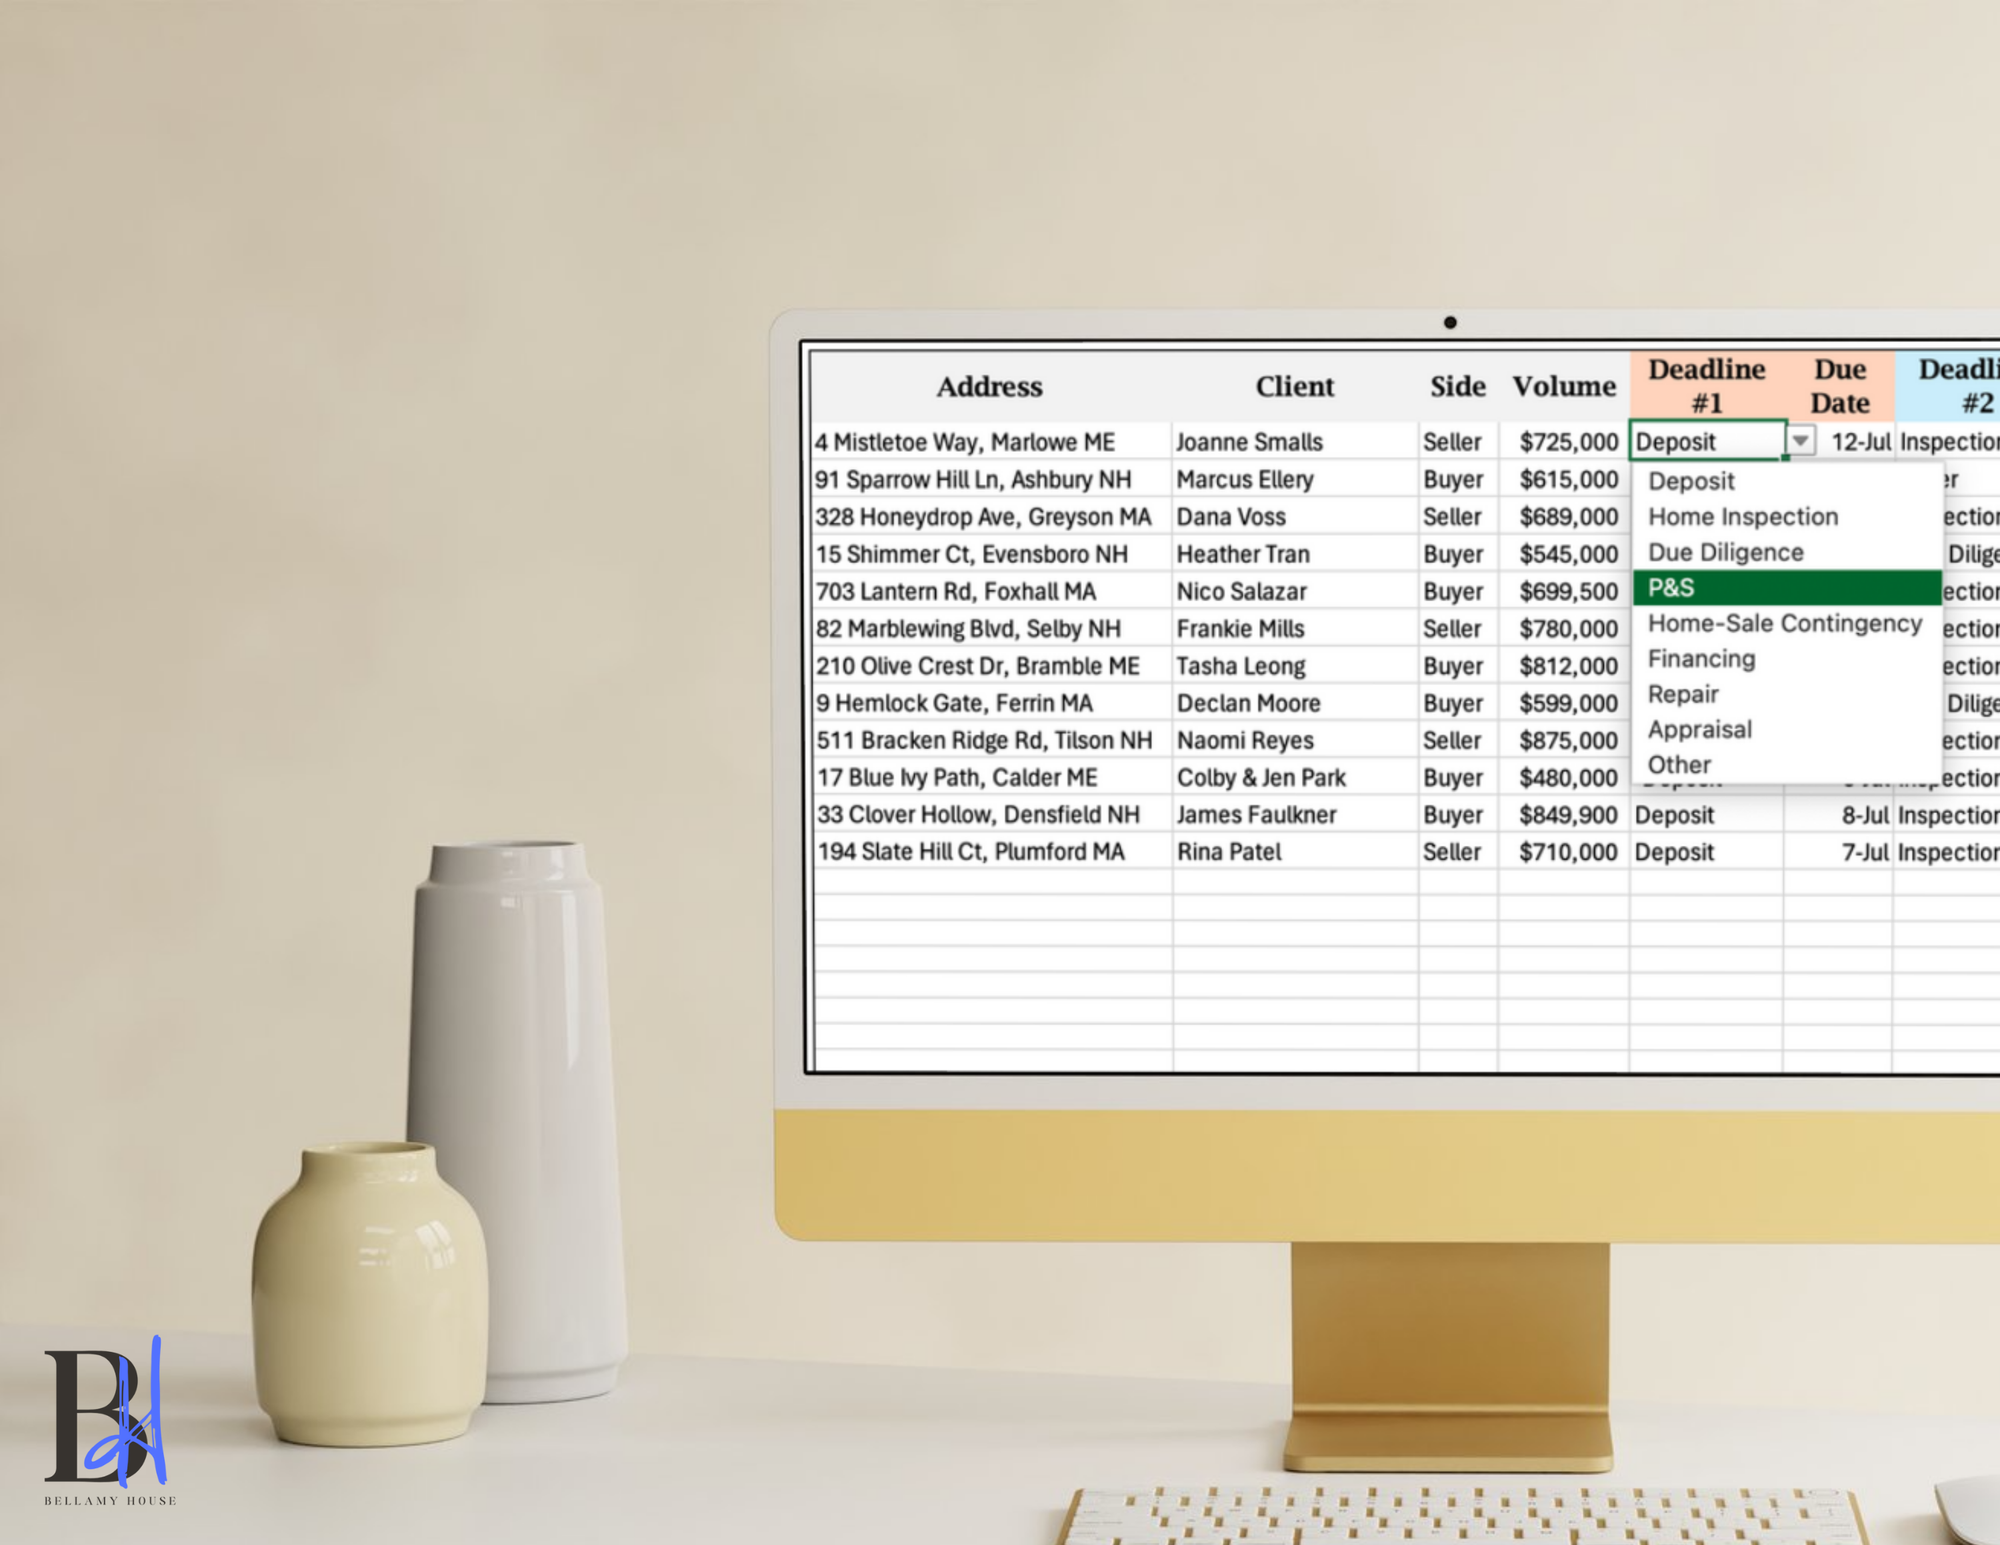Select the $875,000 volume cell
The image size is (2000, 1545).
pyautogui.click(x=1567, y=741)
